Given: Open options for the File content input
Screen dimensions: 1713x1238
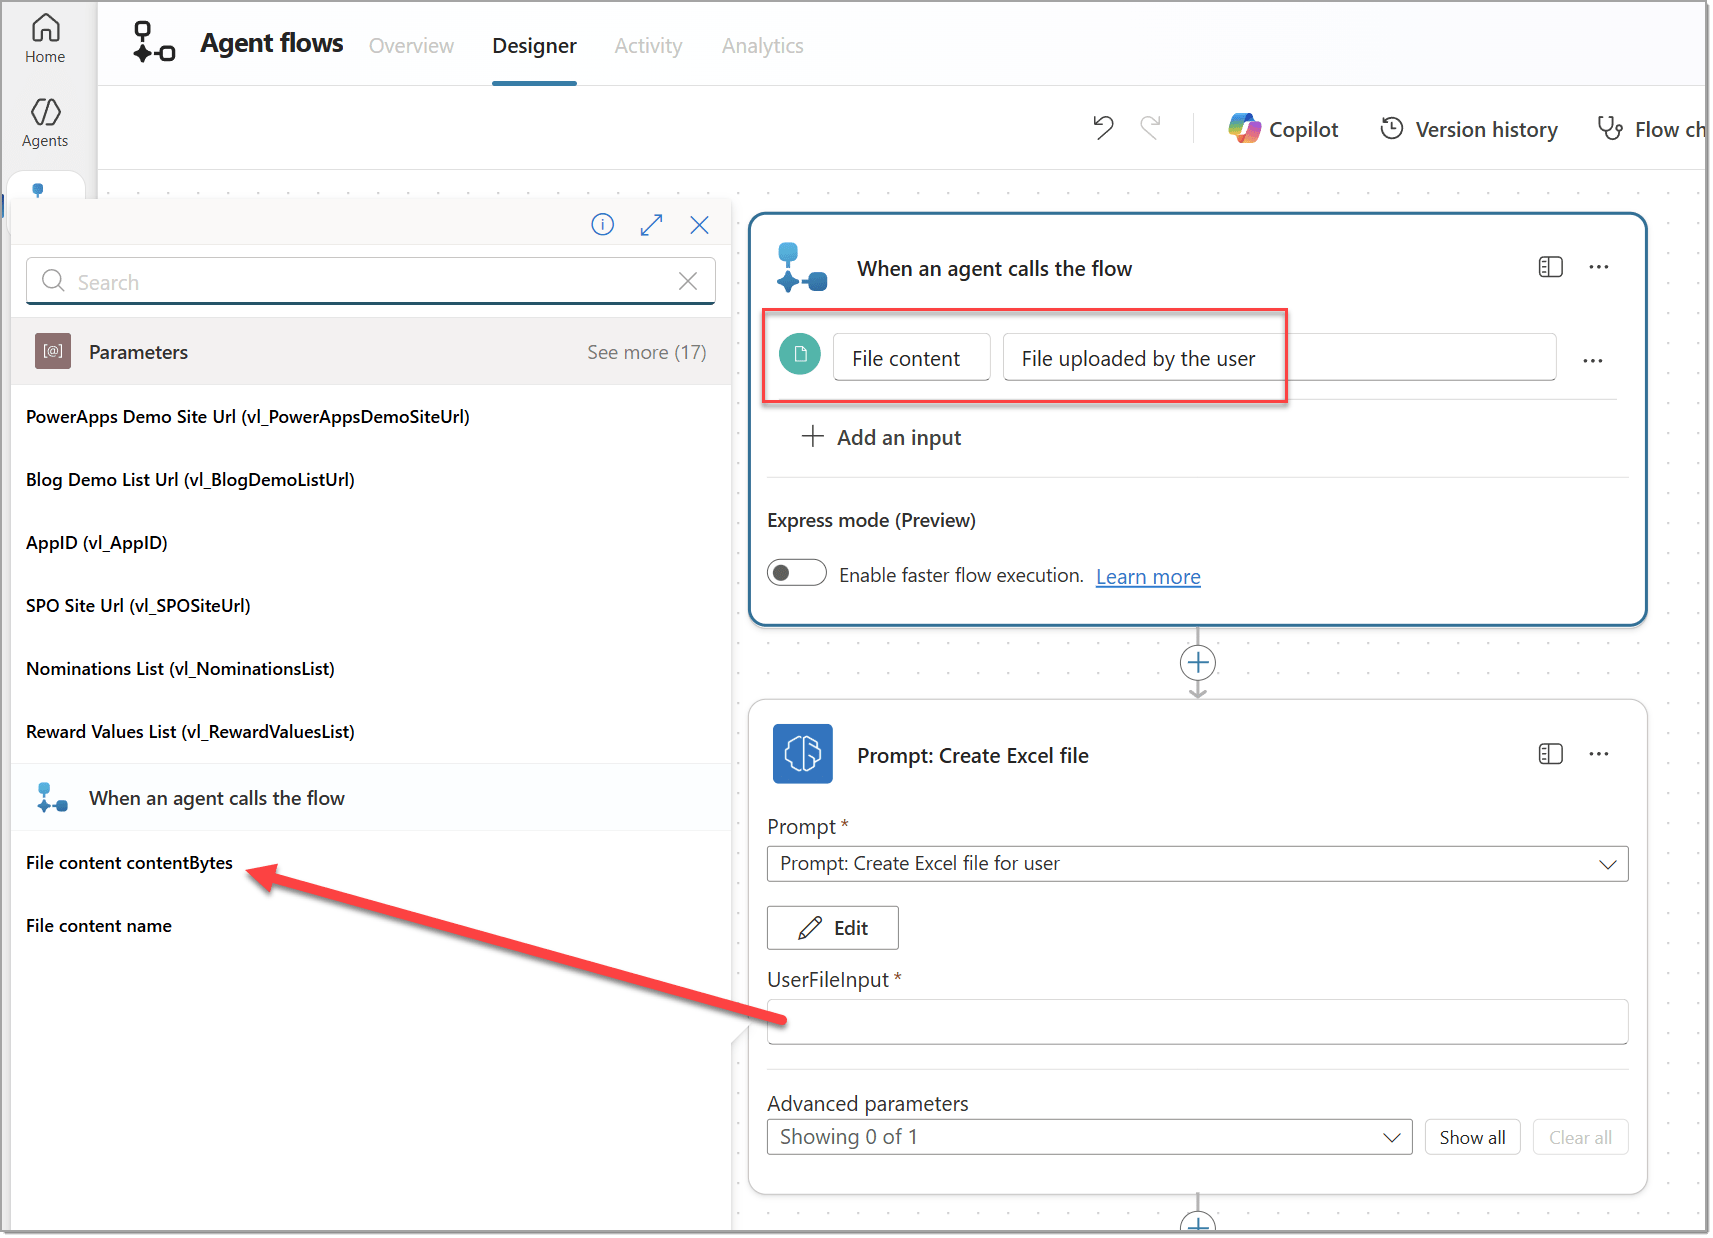Looking at the screenshot, I should (1593, 360).
